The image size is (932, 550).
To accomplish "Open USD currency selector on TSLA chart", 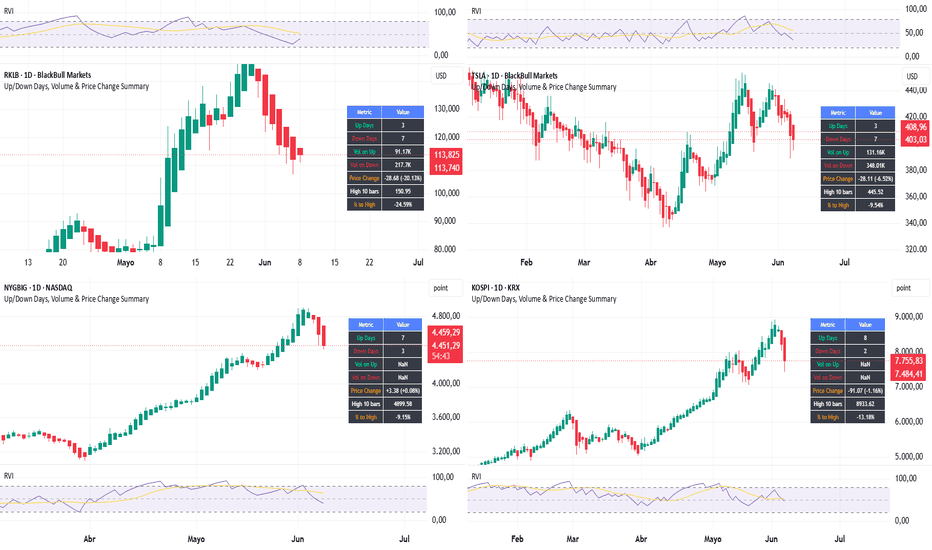I will click(x=912, y=76).
